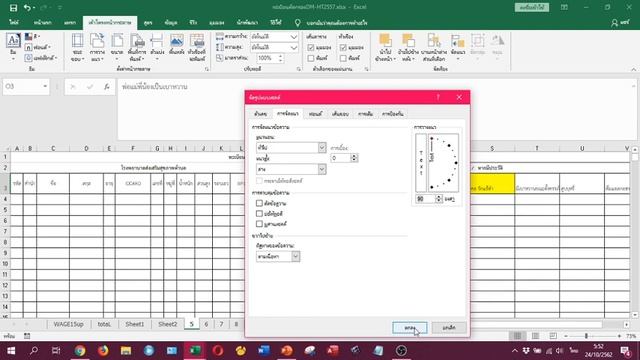The width and height of the screenshot is (640, 360).
Task: Toggle Headings View checkbox
Action: [x=343, y=48]
